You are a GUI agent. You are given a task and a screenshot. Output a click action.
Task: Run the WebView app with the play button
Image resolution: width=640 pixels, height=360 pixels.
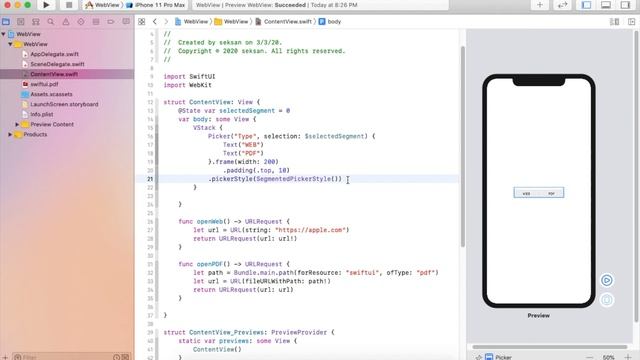click(46, 5)
